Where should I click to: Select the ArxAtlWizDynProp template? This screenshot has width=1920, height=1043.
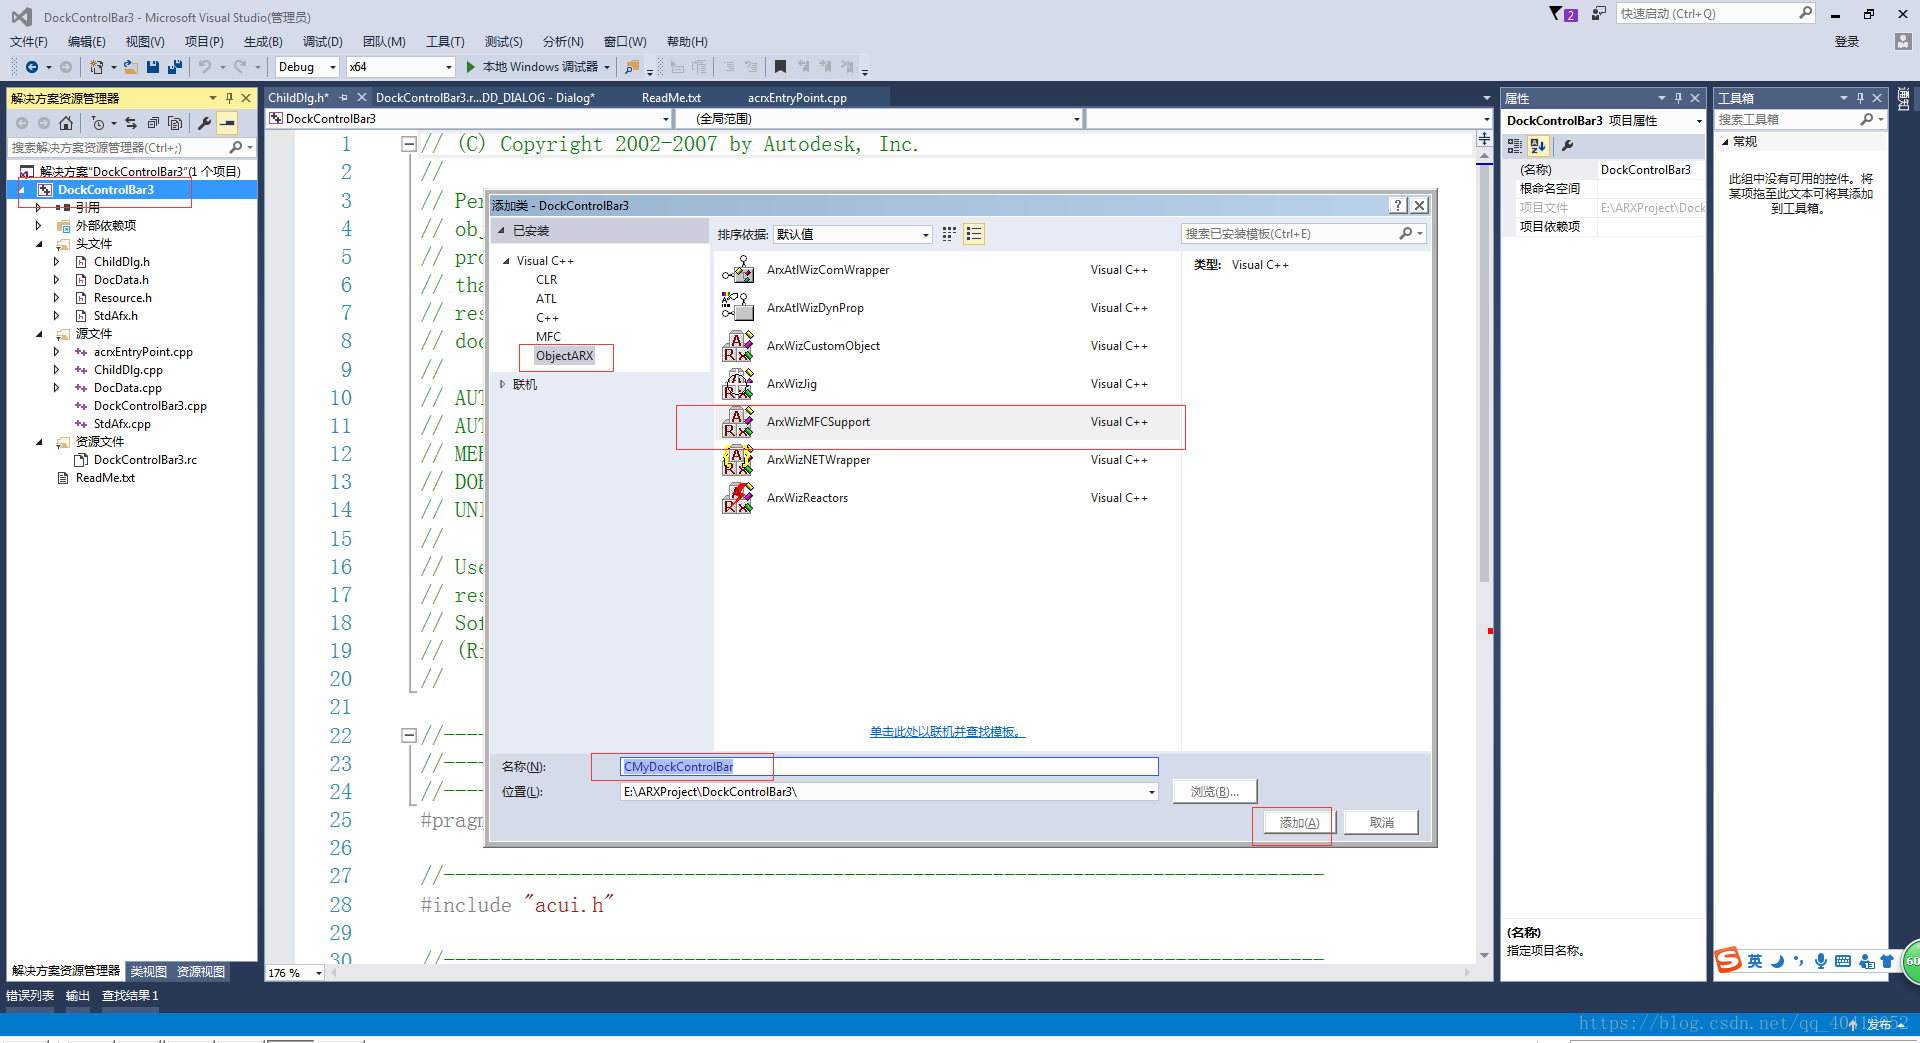pos(949,308)
